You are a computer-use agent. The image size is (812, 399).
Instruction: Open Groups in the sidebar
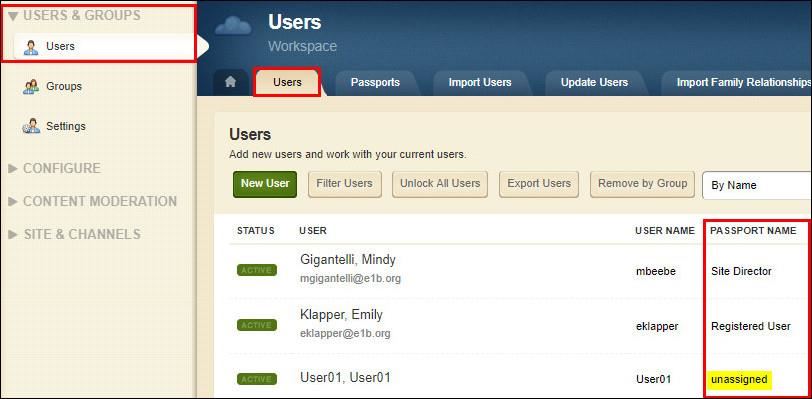click(x=64, y=86)
